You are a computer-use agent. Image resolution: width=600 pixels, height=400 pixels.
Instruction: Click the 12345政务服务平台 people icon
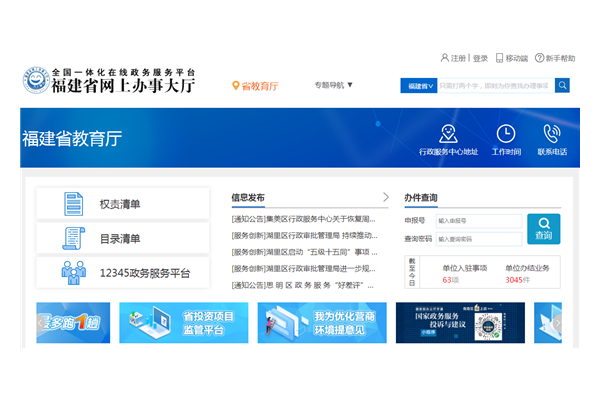(x=73, y=273)
